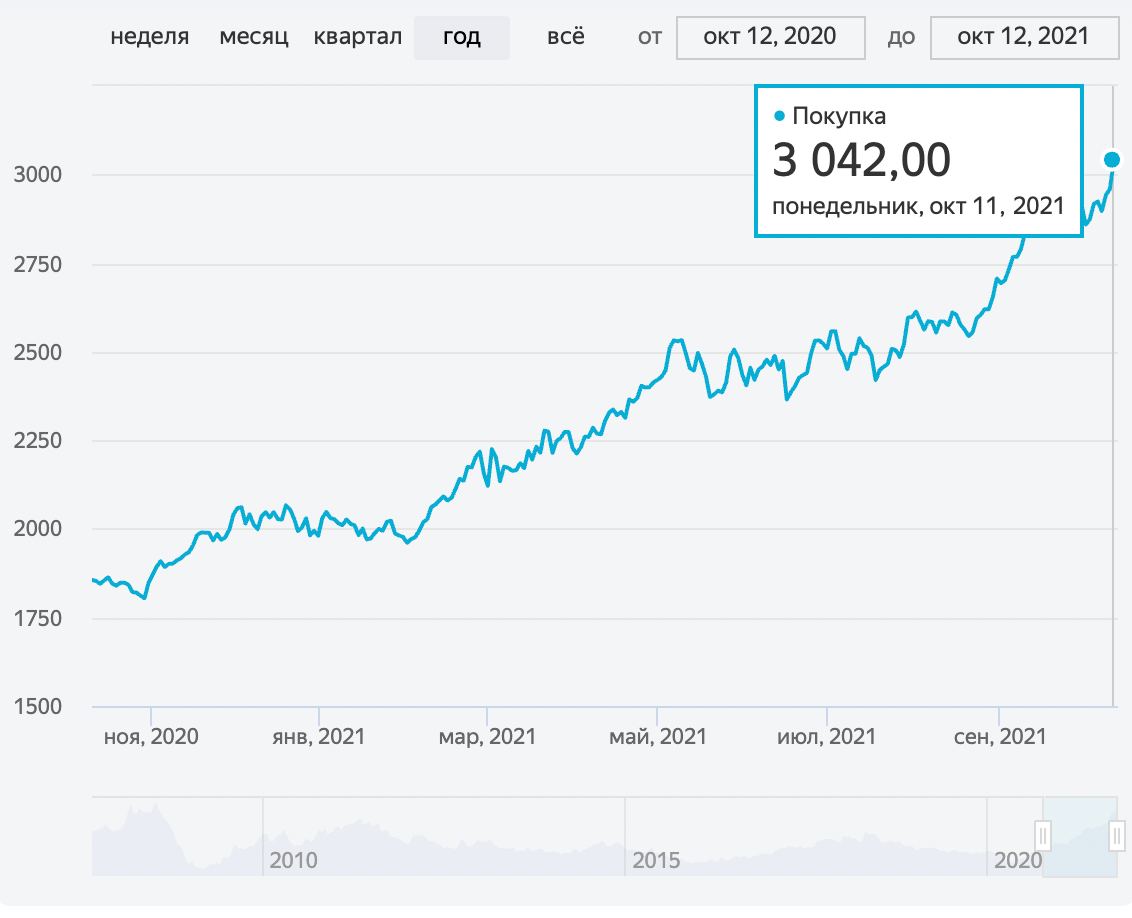
Task: Click the end date field окт 12, 2021
Action: tap(1023, 38)
